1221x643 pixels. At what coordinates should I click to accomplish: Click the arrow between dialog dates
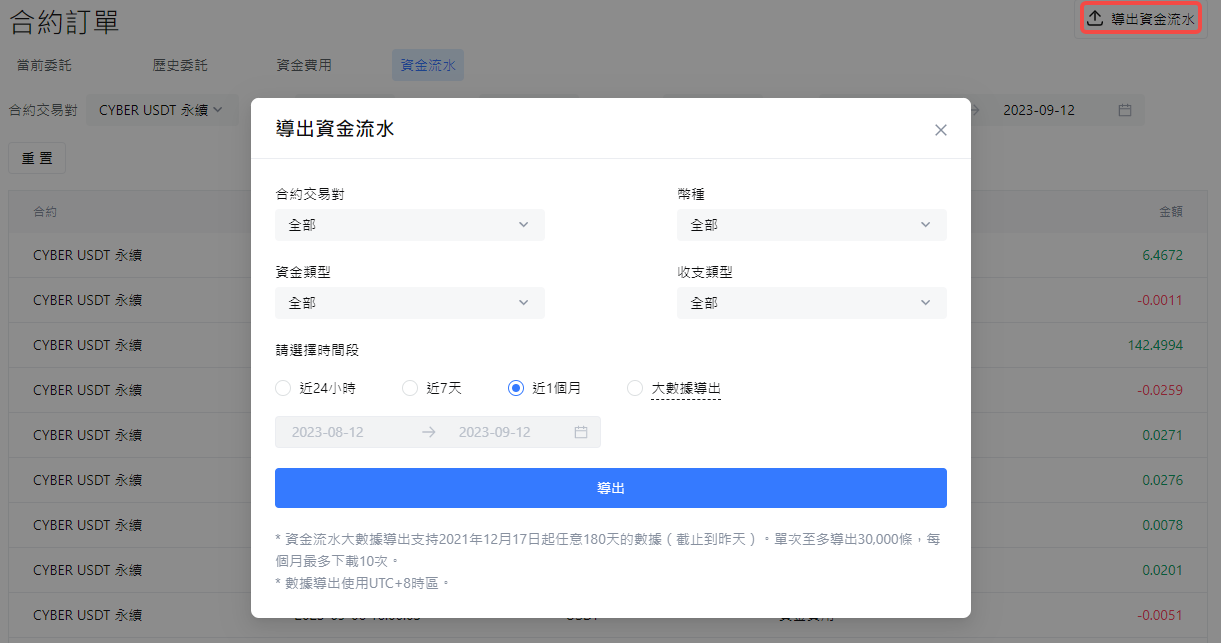tap(429, 432)
